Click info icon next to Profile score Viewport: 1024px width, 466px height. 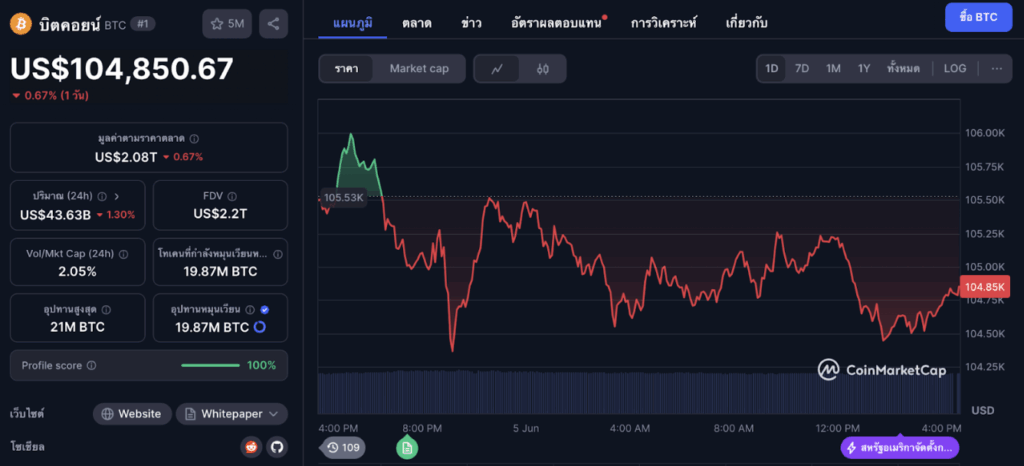tap(91, 366)
